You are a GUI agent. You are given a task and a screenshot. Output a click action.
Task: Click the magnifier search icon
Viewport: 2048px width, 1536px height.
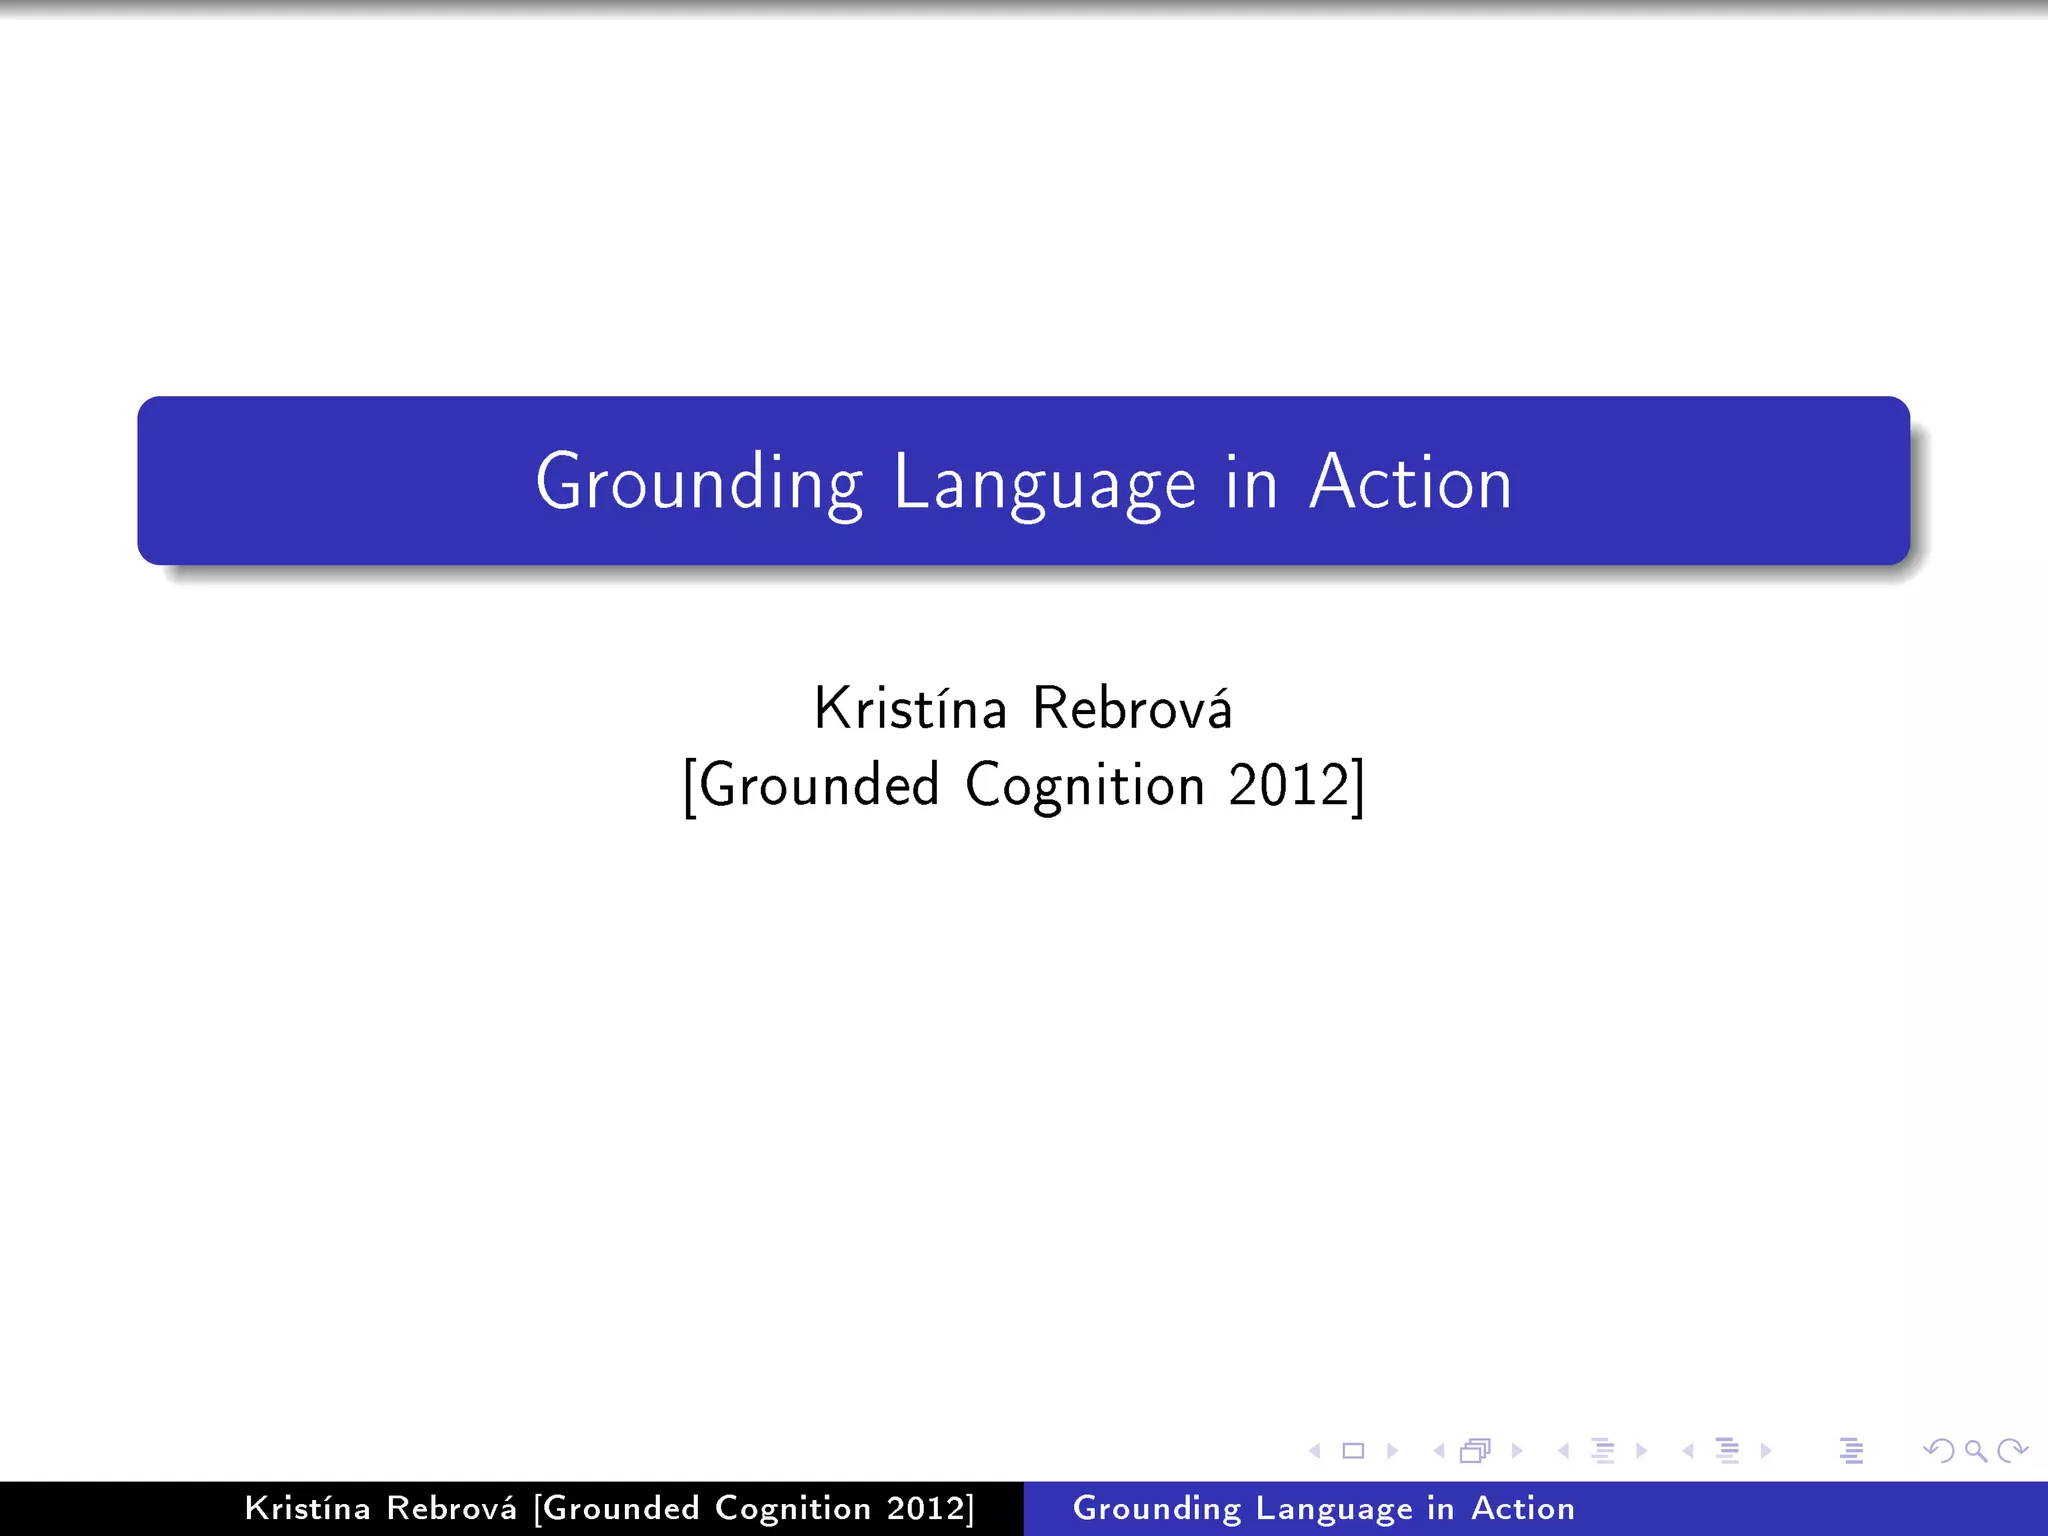click(1975, 1451)
